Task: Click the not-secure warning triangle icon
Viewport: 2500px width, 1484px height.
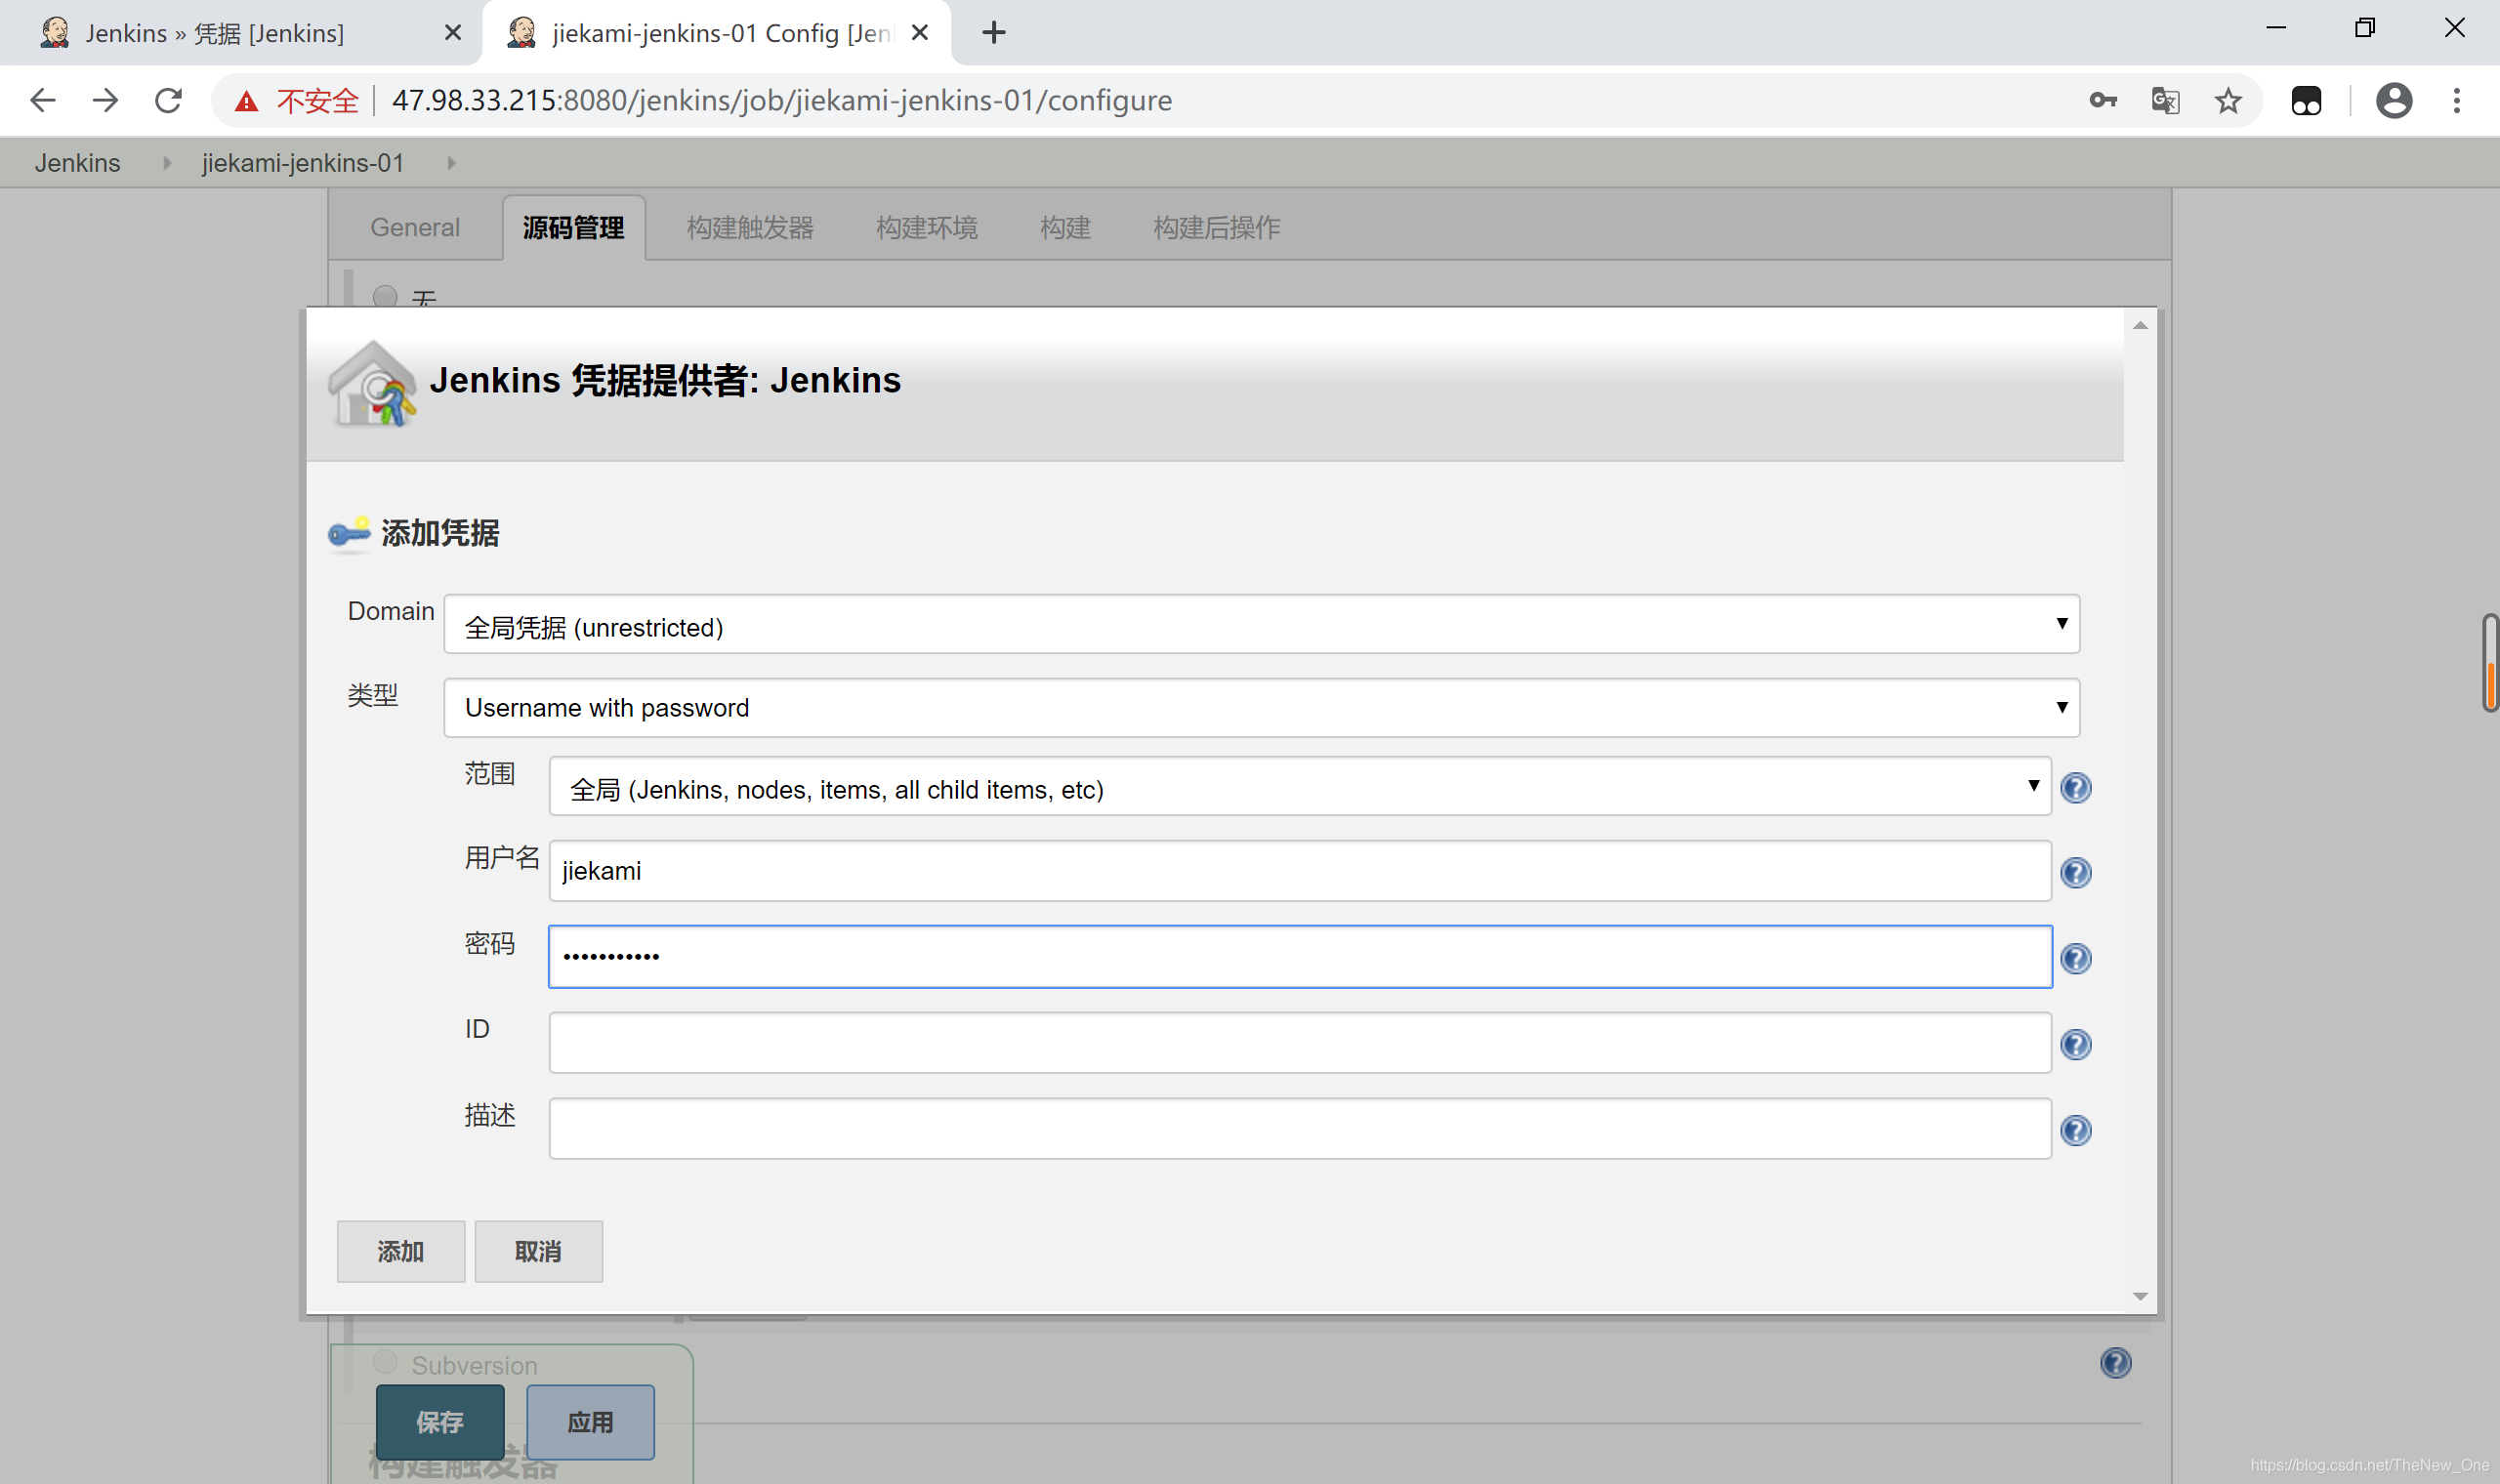Action: click(246, 101)
